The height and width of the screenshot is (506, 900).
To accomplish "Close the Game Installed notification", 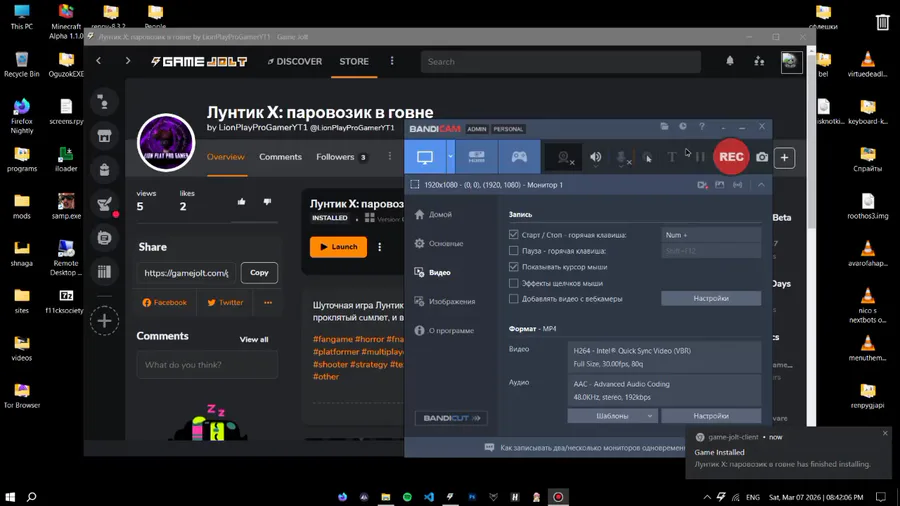I will point(885,433).
